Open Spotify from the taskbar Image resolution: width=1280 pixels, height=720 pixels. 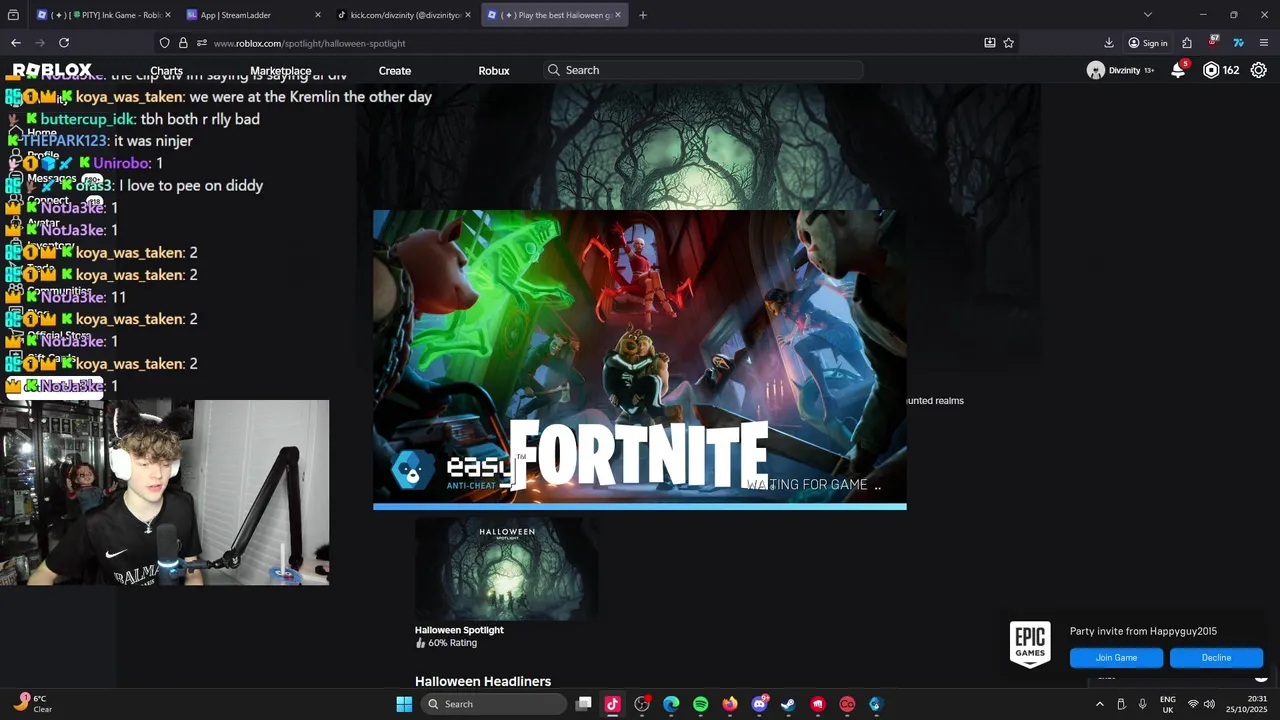coord(700,704)
